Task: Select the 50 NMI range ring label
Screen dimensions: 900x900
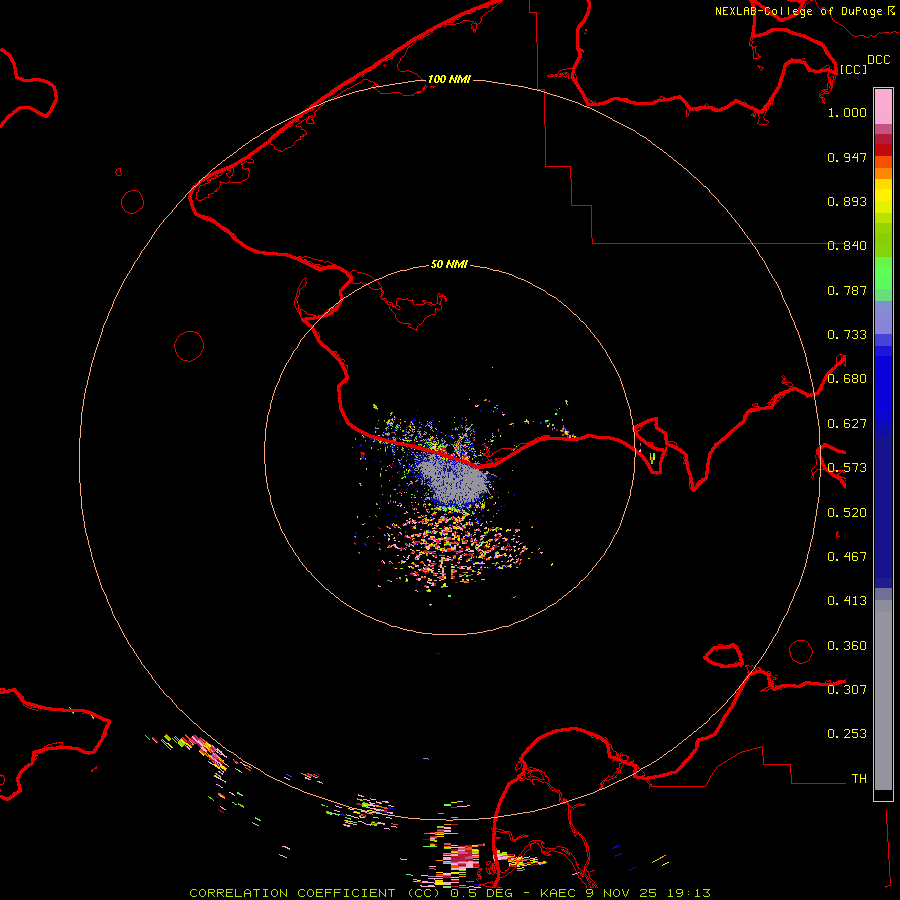Action: (x=449, y=264)
